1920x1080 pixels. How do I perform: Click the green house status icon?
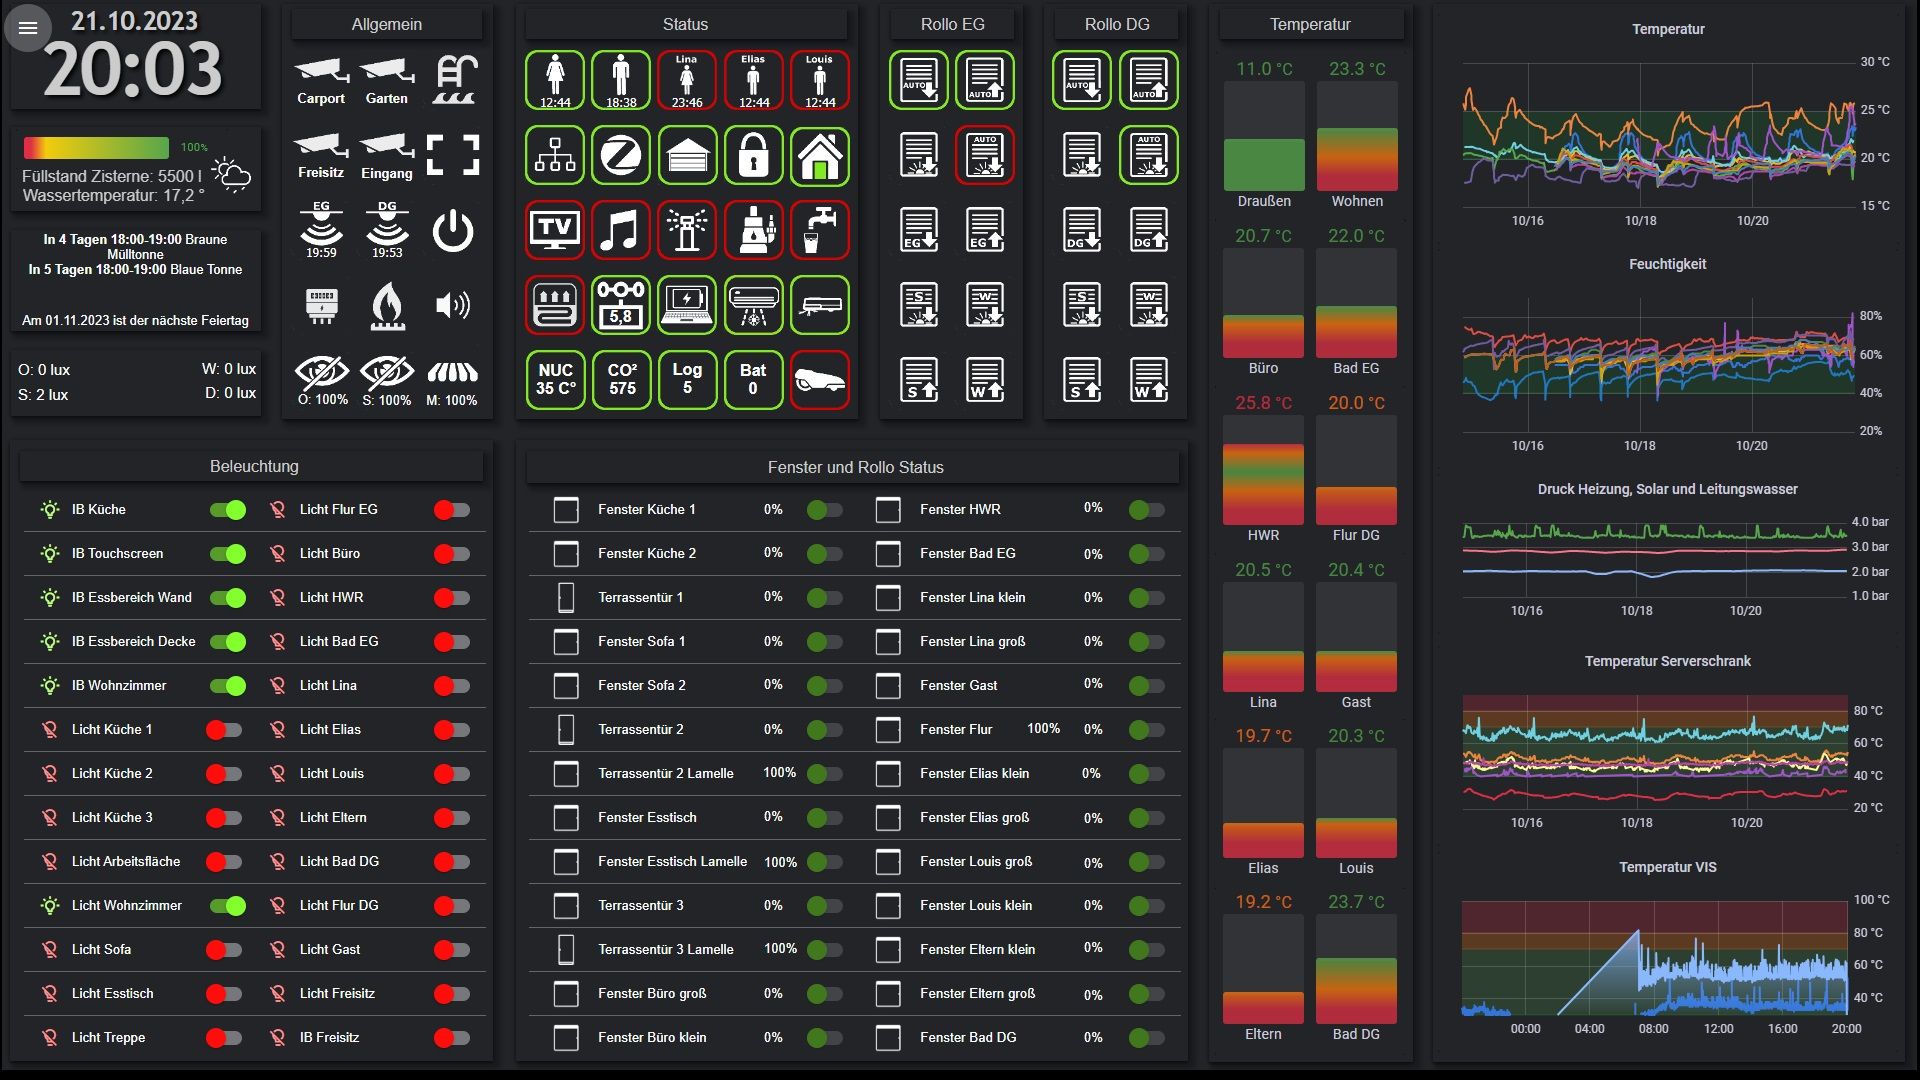[x=820, y=155]
